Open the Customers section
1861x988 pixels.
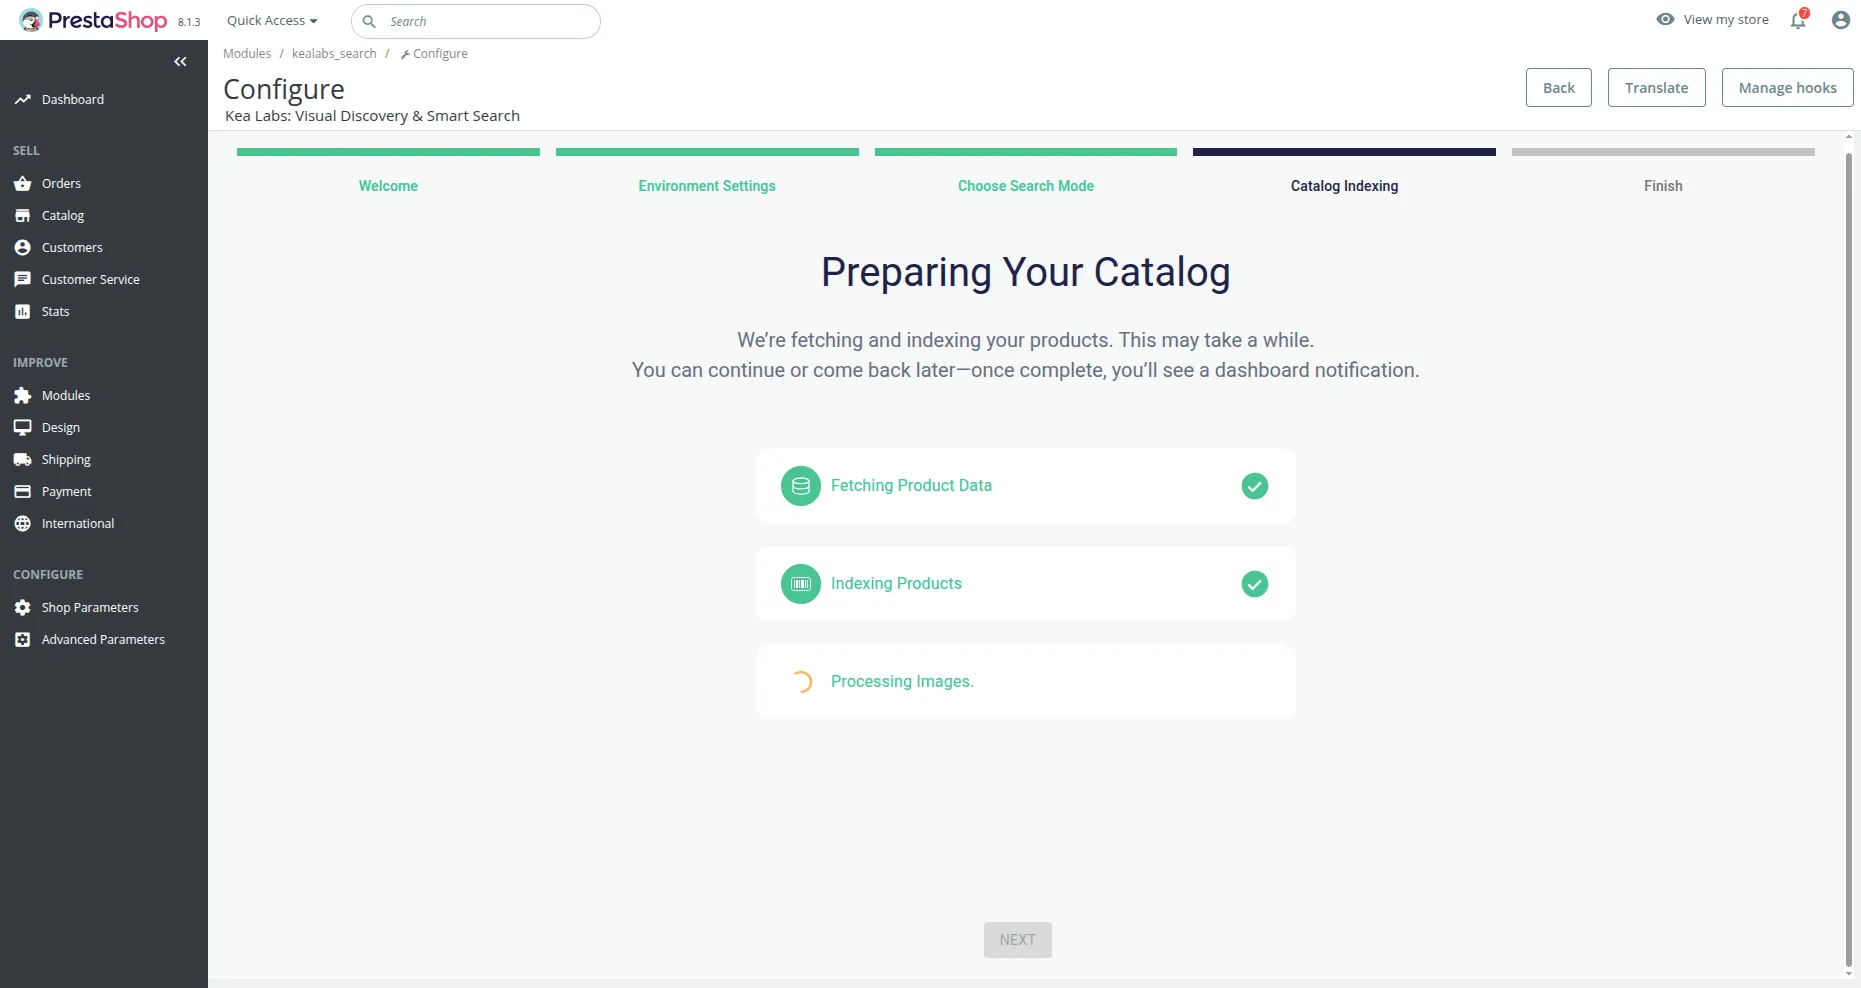click(x=71, y=247)
